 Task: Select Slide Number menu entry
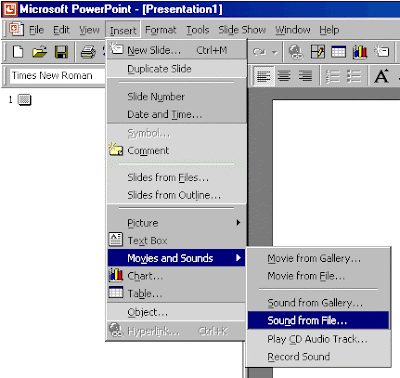click(x=177, y=97)
